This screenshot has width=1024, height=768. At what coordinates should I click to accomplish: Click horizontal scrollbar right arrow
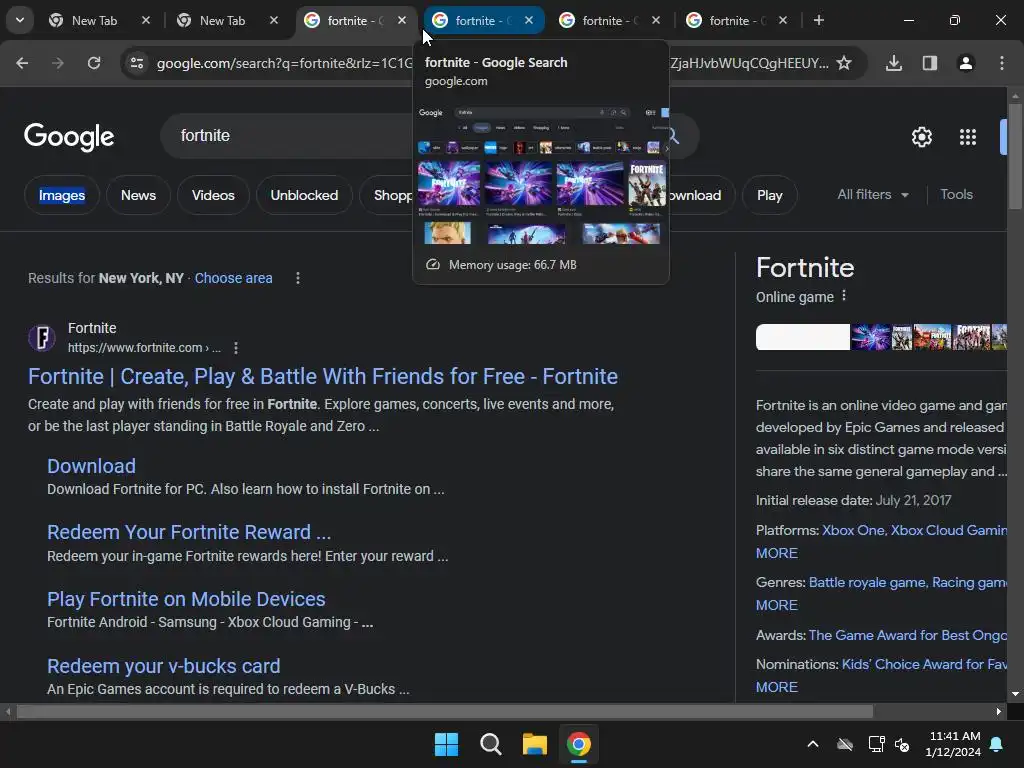999,711
